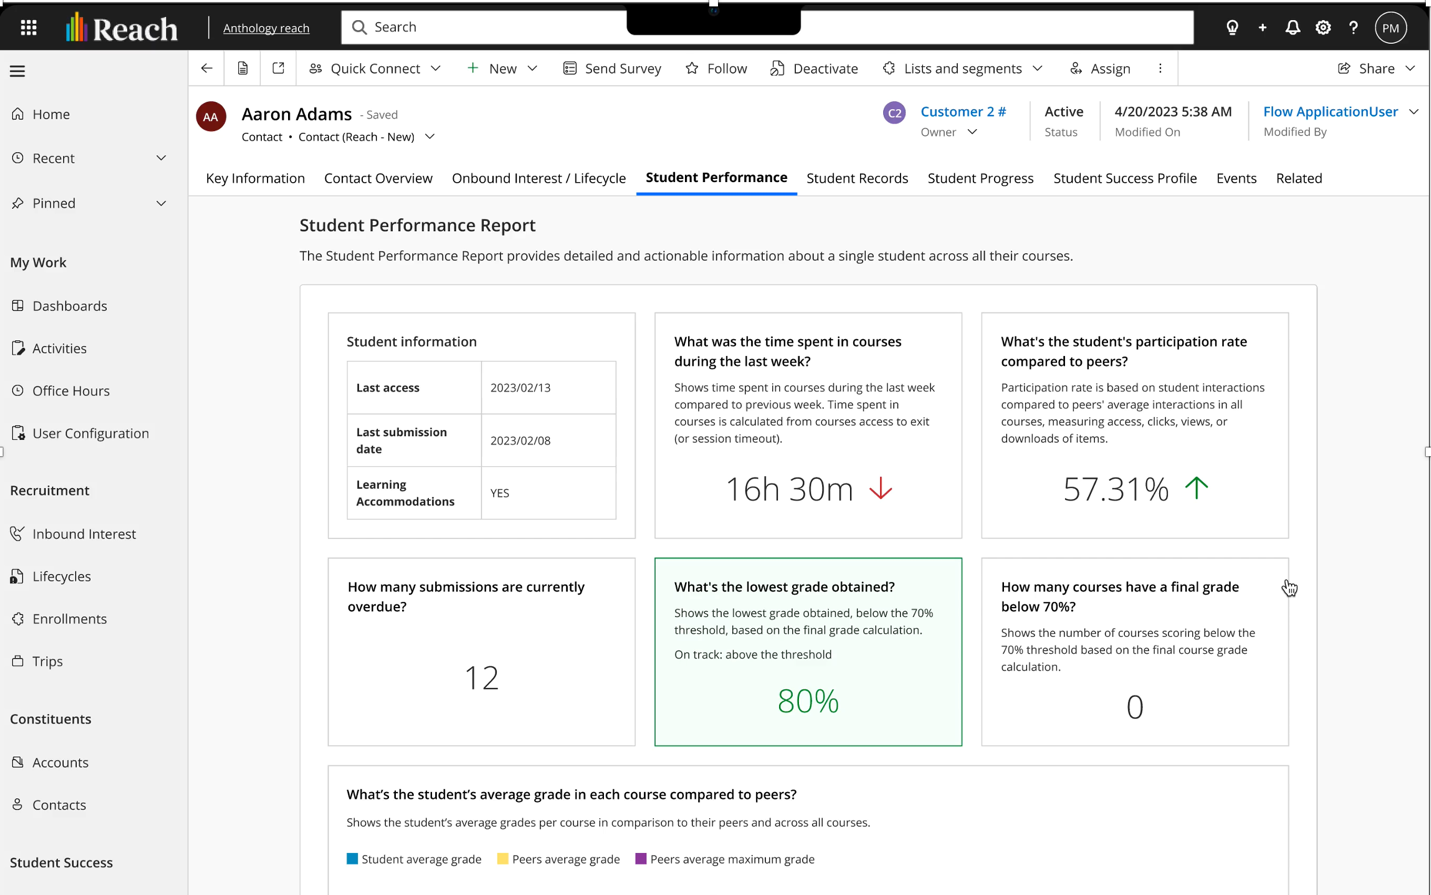
Task: Click the User Configuration icon
Action: 18,433
